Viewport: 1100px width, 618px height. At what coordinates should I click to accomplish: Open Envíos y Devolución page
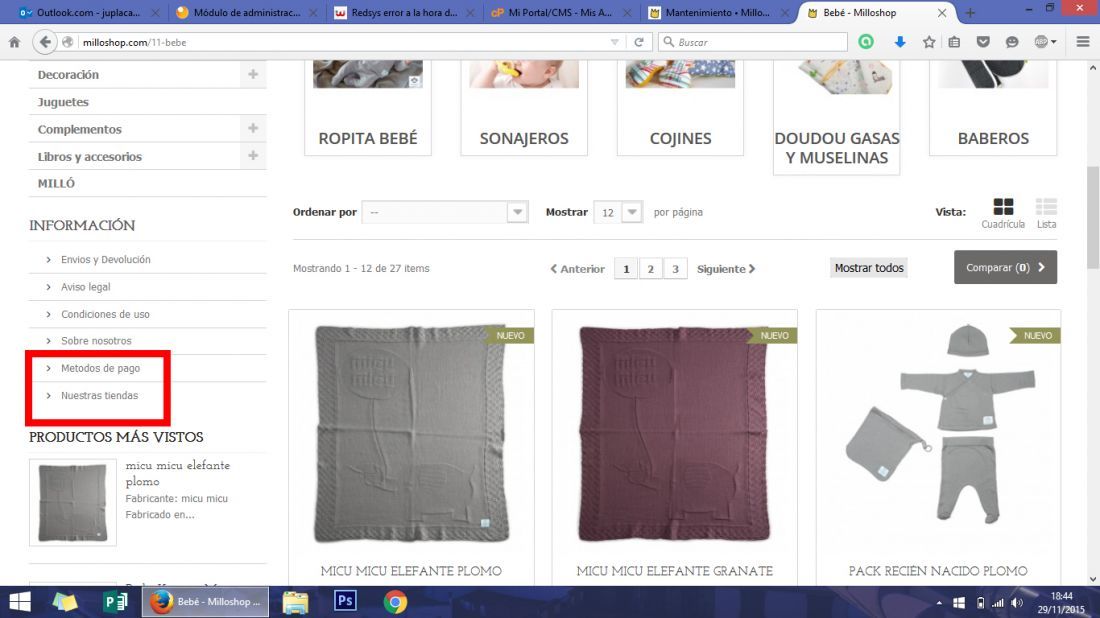point(106,260)
